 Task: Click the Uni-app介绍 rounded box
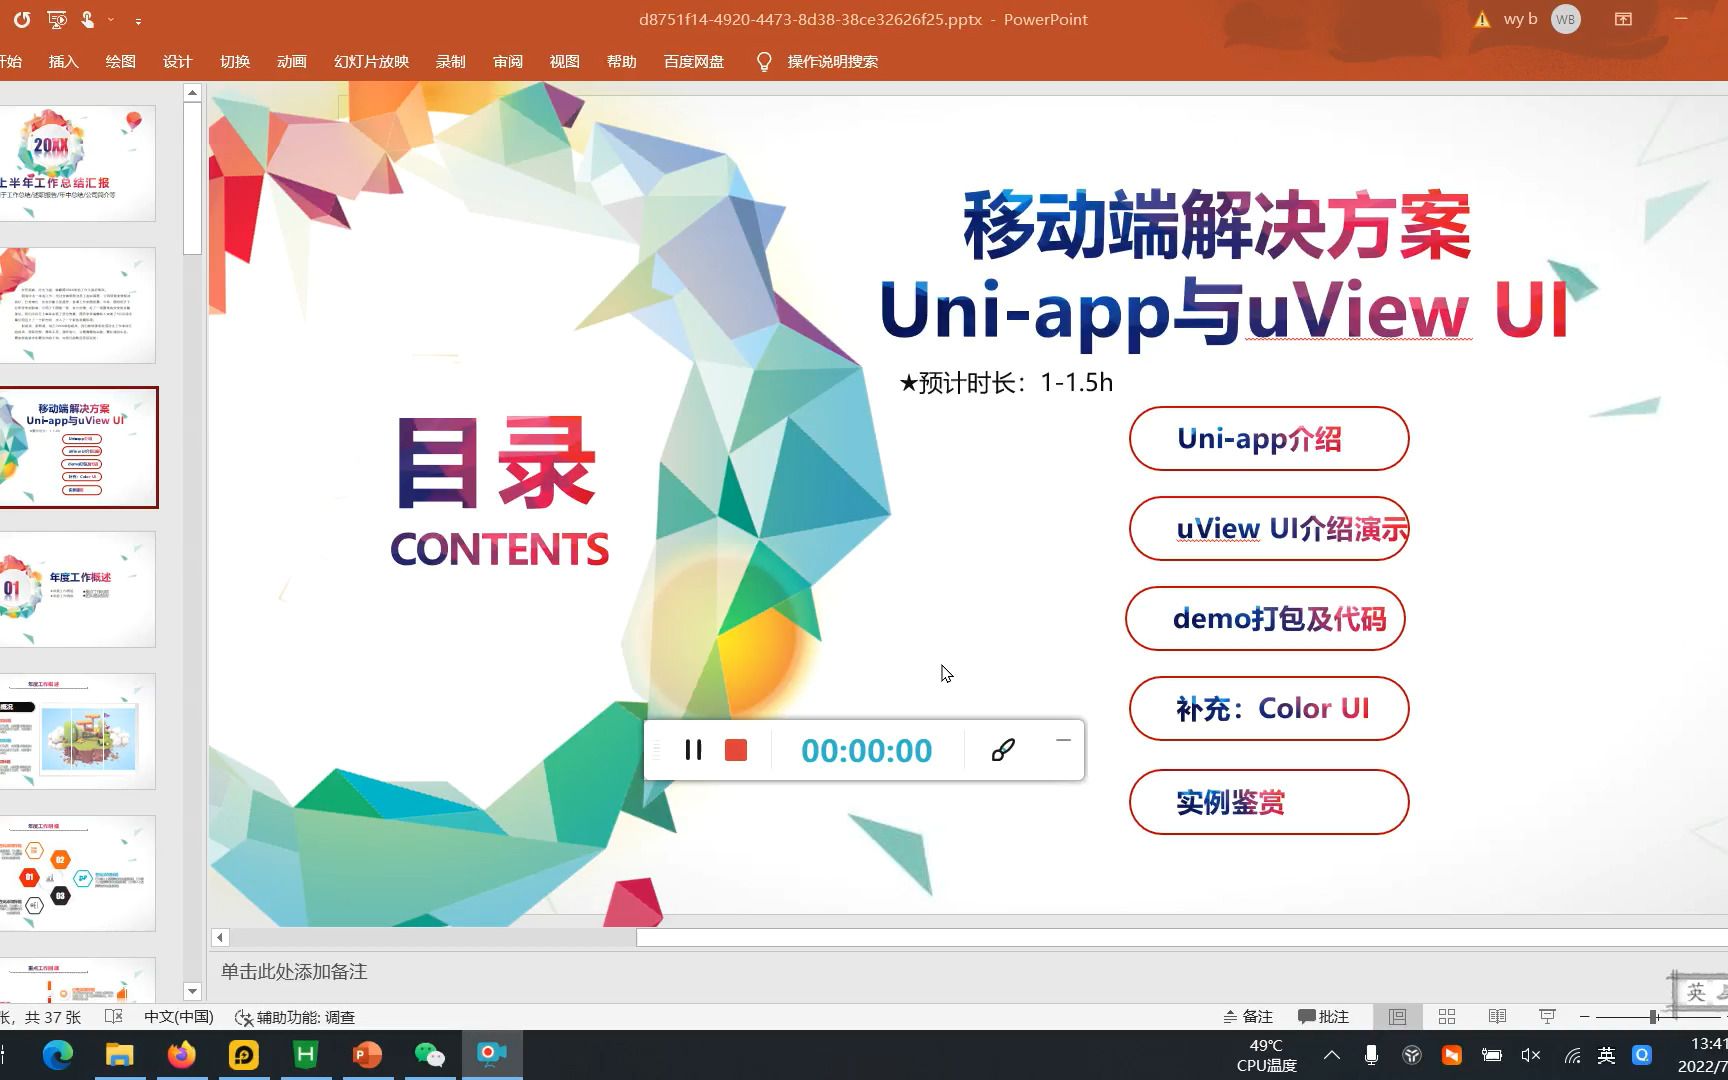point(1269,438)
